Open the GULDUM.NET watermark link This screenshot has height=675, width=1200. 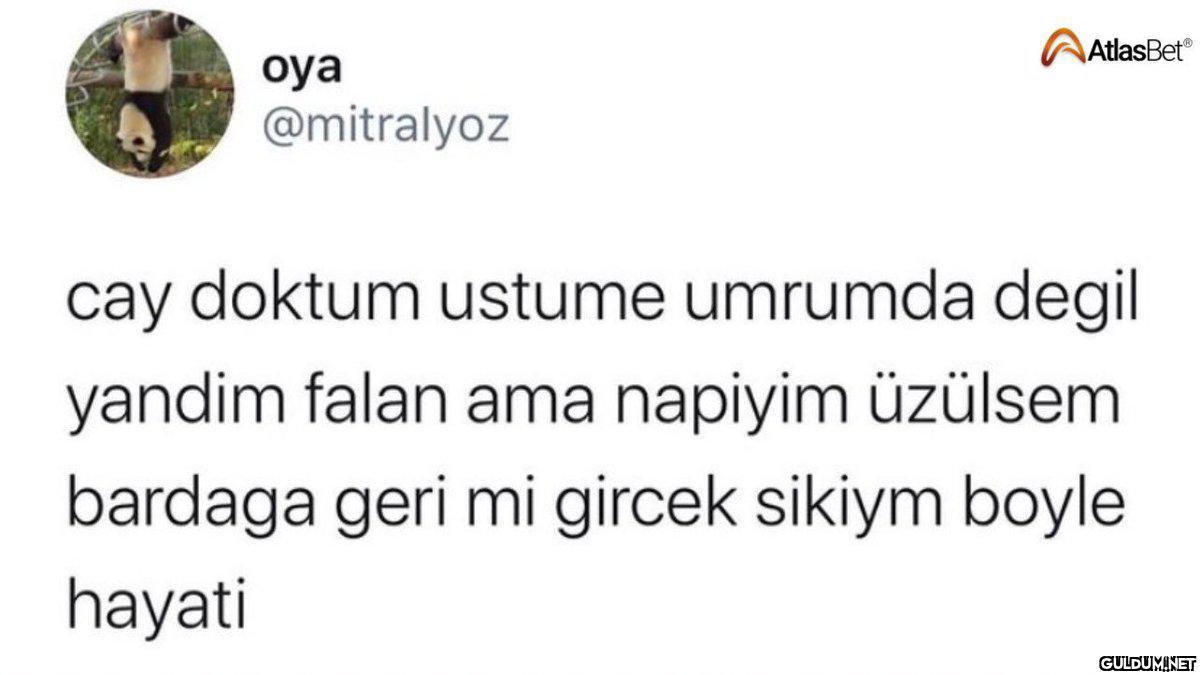coord(1148,662)
